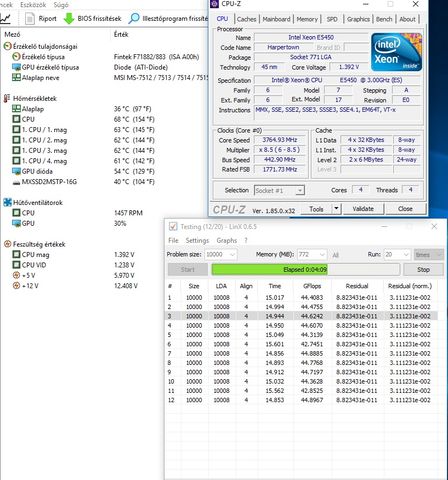Image resolution: width=448 pixels, height=480 pixels.
Task: Switch to the Graphics tab in CPU-Z
Action: (358, 19)
